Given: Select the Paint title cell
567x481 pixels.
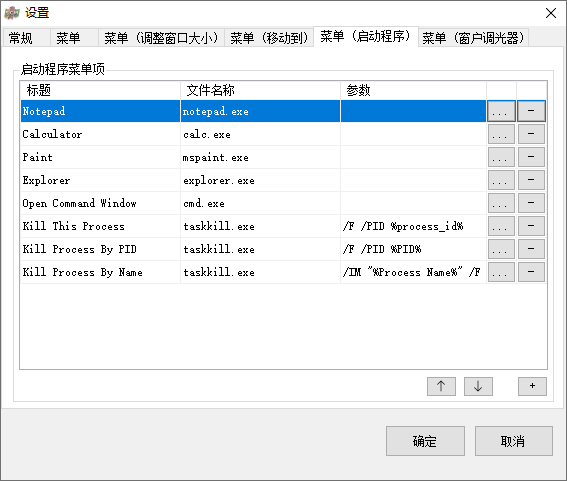Looking at the screenshot, I should (x=100, y=157).
